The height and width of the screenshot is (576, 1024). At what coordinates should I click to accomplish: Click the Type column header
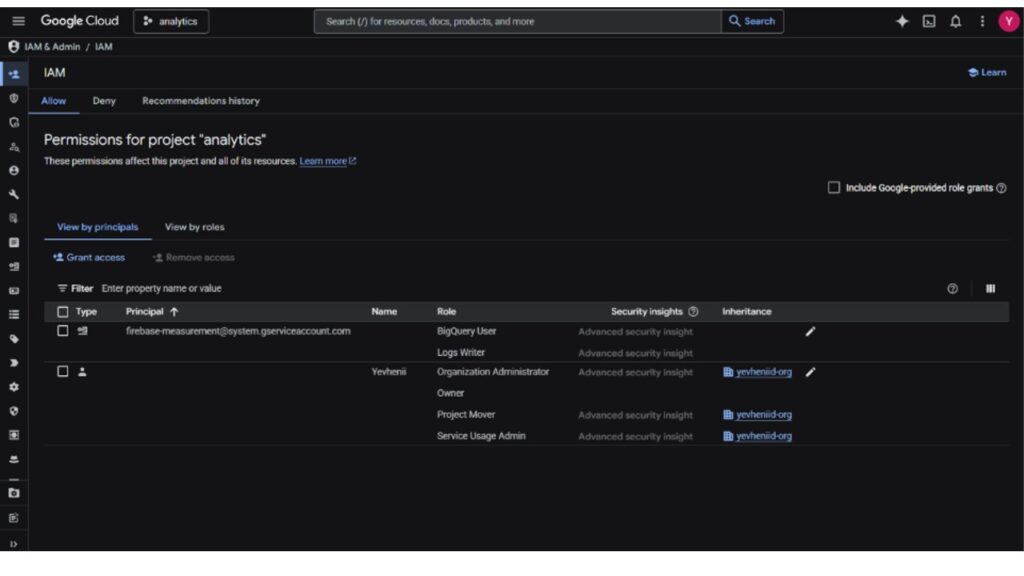[x=86, y=312]
